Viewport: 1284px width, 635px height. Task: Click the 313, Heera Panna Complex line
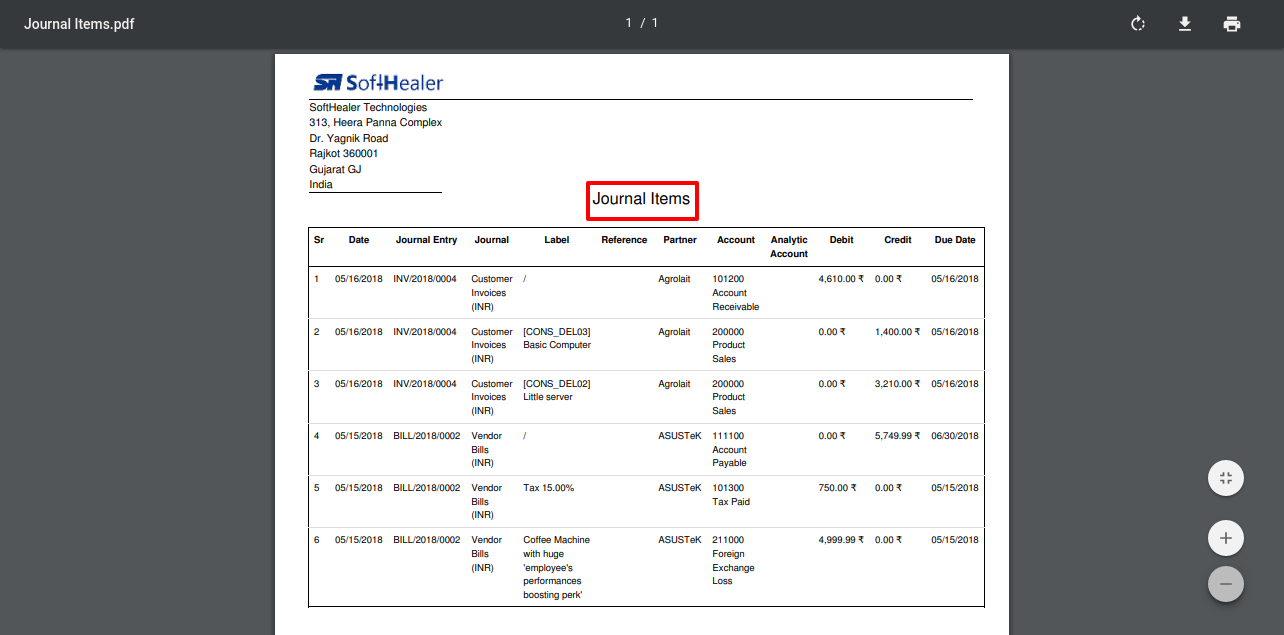pyautogui.click(x=376, y=122)
